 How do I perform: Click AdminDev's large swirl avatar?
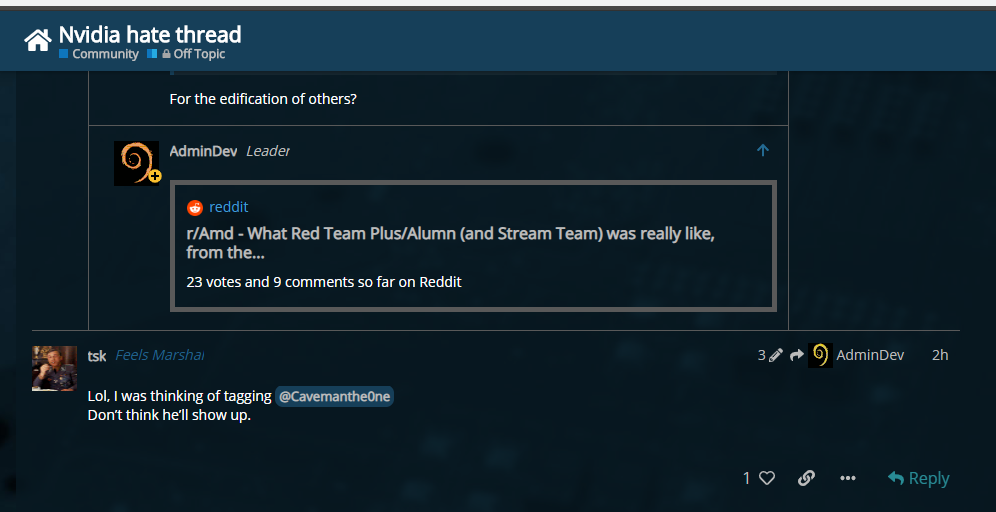tap(136, 162)
